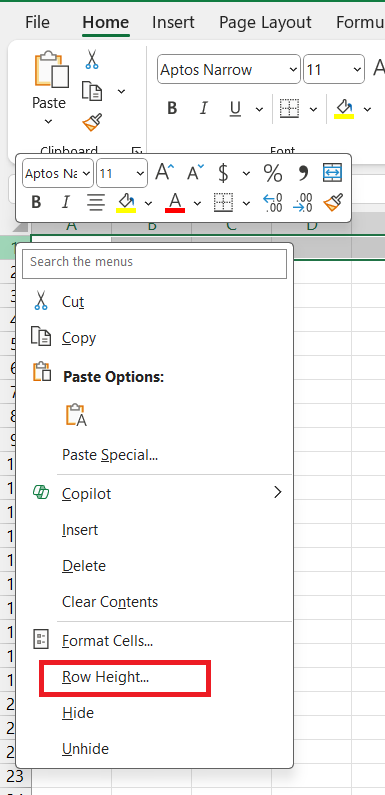Switch to the Insert tab

click(173, 22)
